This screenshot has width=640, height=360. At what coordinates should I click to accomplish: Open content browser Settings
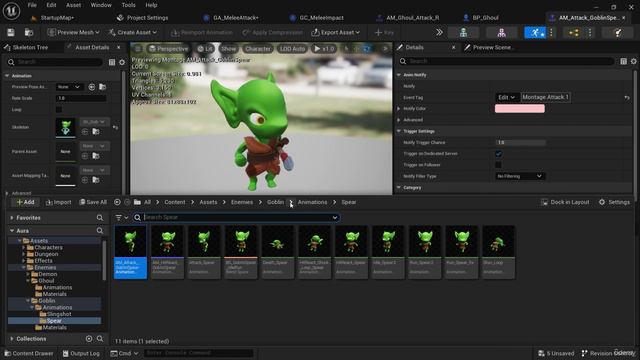[614, 202]
